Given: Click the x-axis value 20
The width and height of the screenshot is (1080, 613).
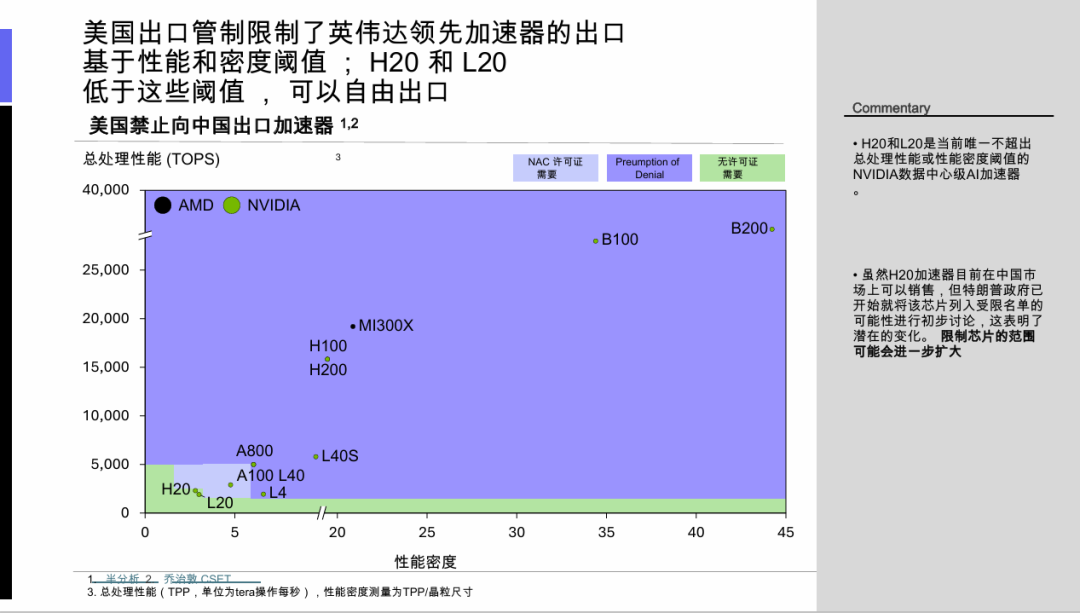Looking at the screenshot, I should (x=338, y=532).
